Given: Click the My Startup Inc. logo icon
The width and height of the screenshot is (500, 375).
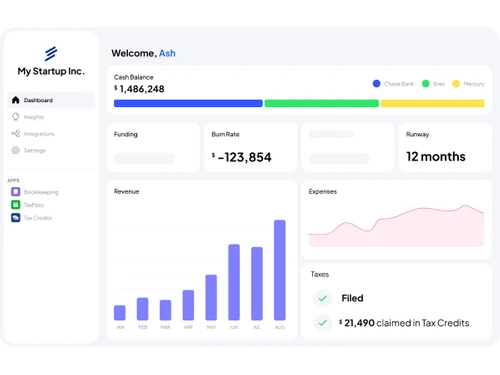Looking at the screenshot, I should [51, 54].
